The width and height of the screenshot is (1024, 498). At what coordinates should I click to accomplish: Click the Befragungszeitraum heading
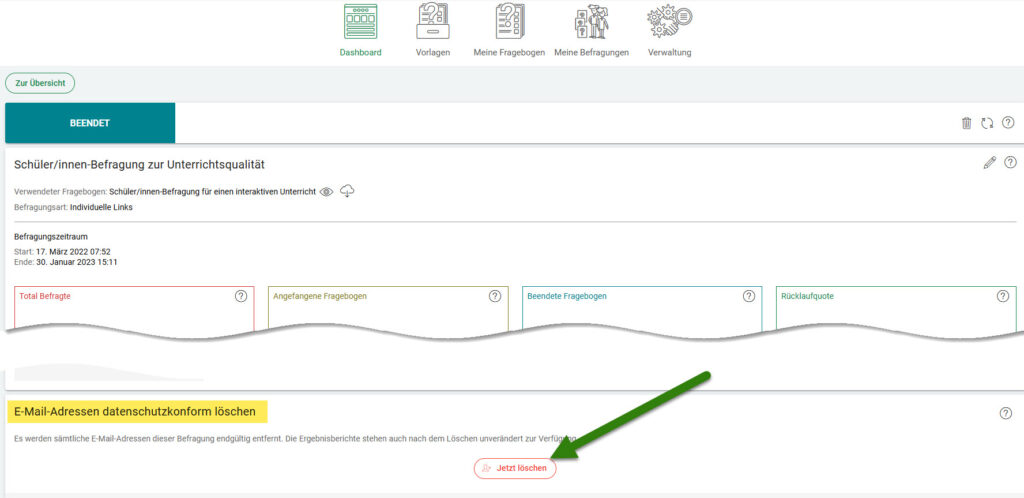pos(51,237)
